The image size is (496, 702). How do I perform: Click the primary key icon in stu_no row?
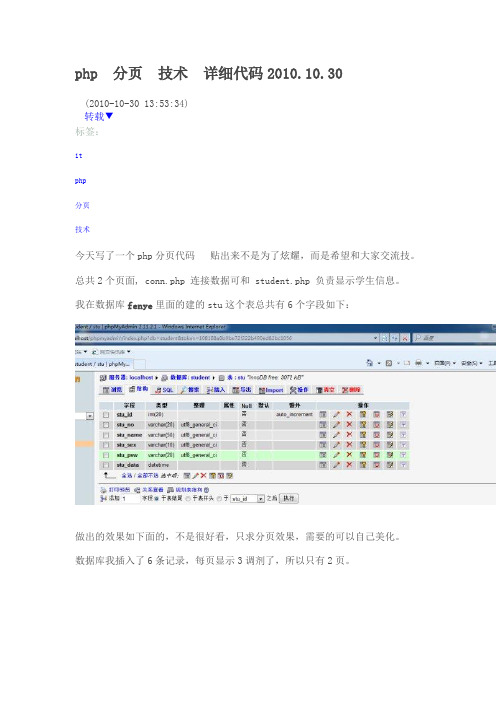(x=363, y=424)
